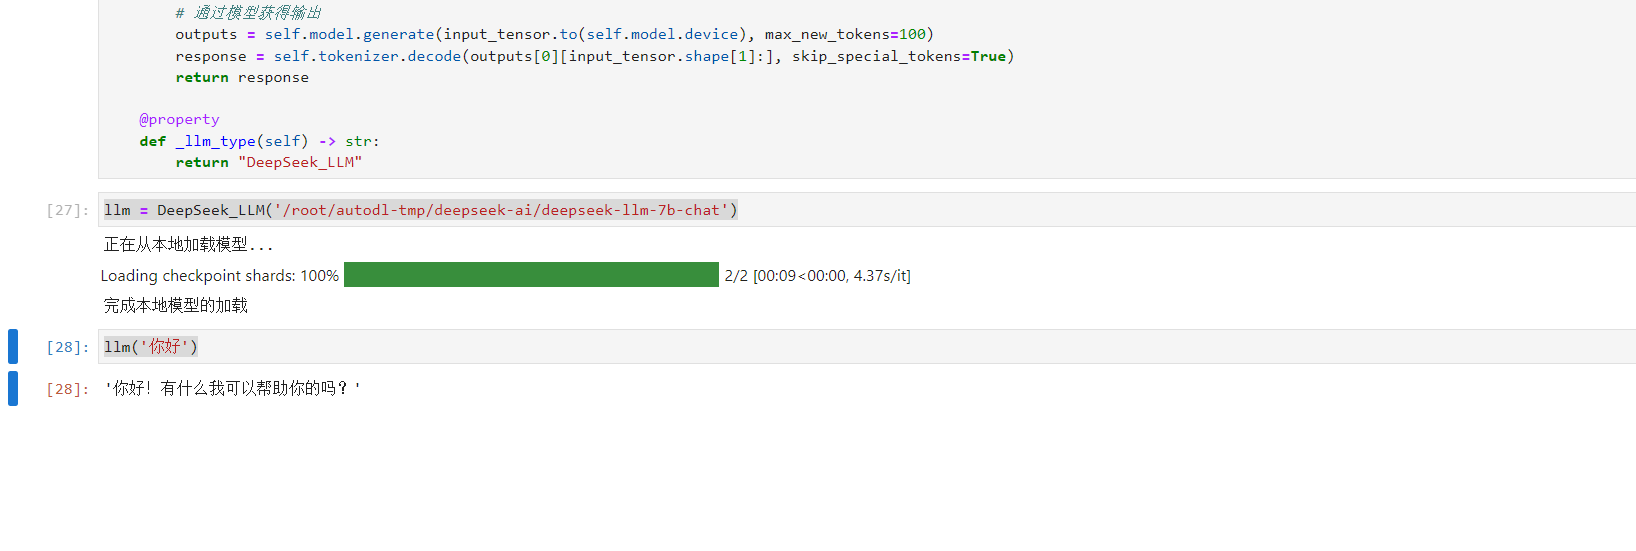Click the '正在从本地加载模型...' output line
This screenshot has height=551, width=1636.
188,244
